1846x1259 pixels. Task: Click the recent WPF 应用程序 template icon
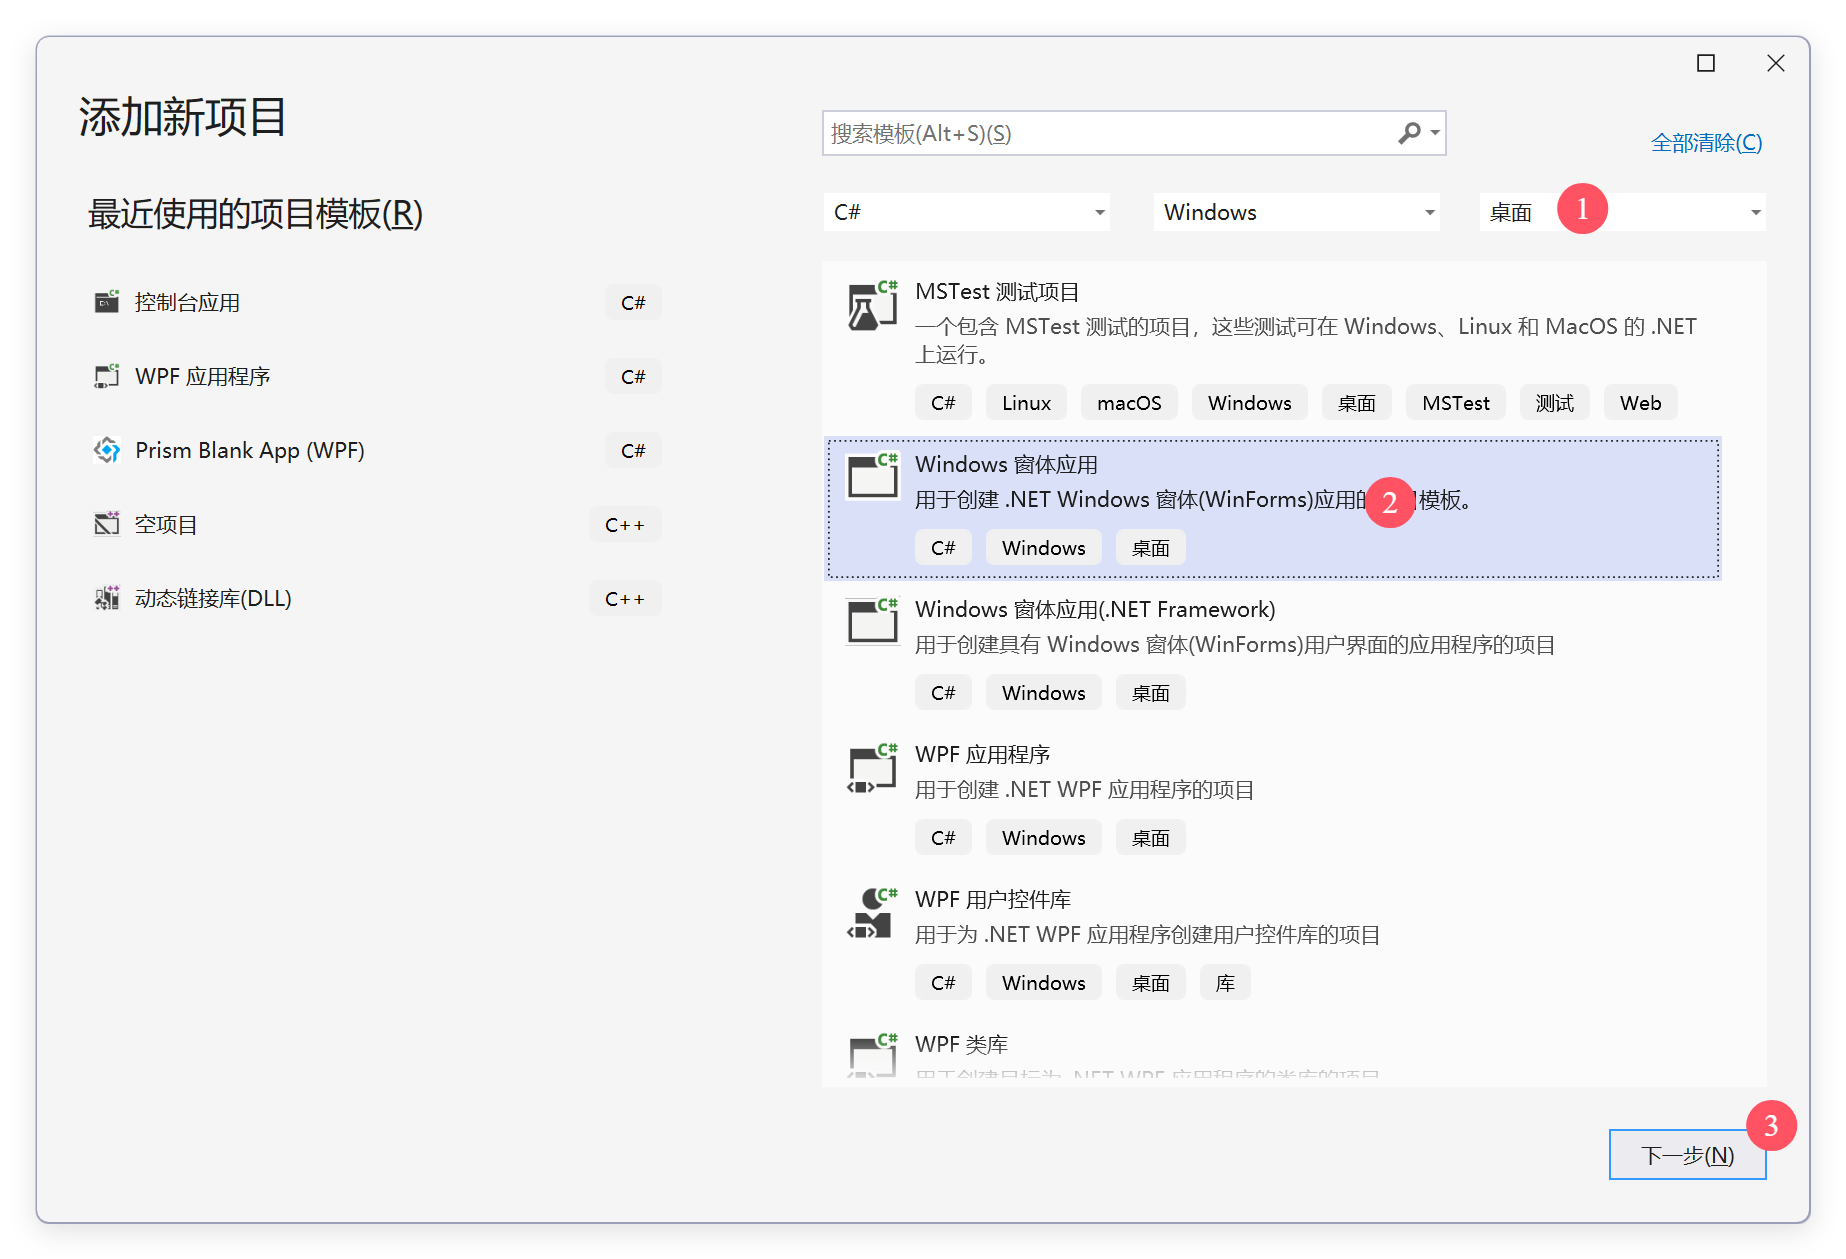click(x=107, y=376)
